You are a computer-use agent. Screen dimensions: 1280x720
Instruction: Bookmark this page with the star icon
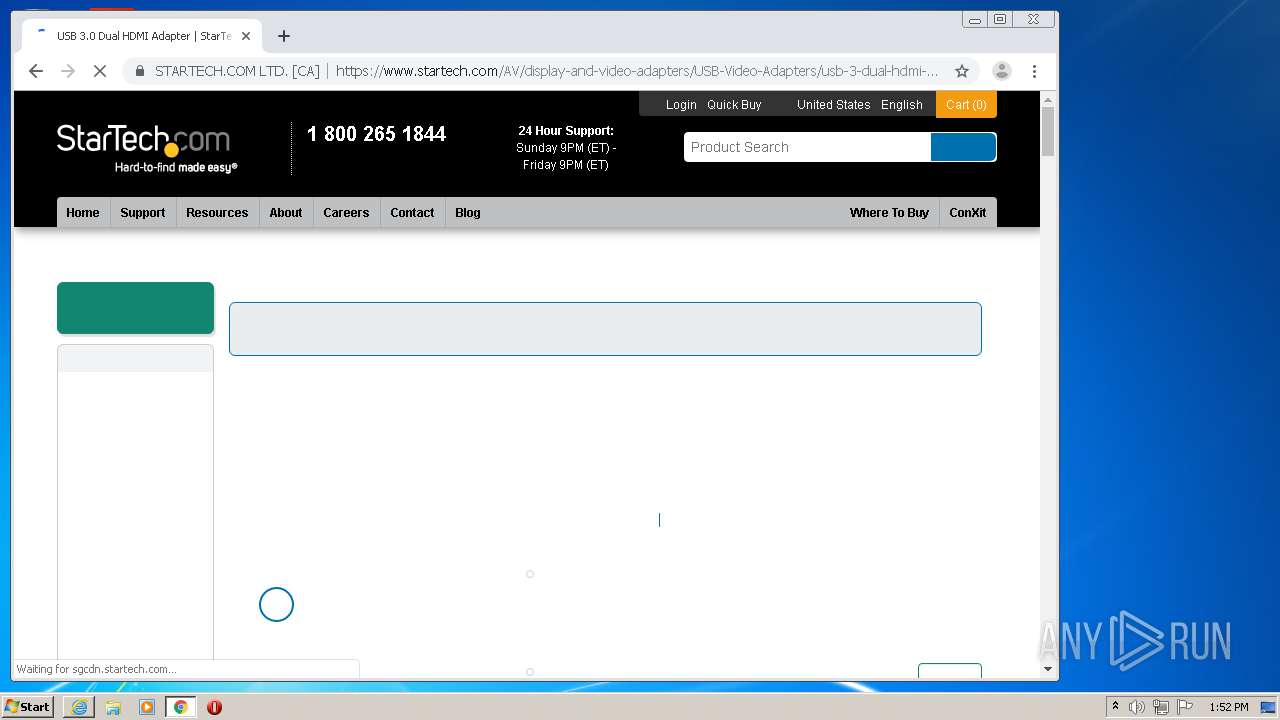point(962,71)
